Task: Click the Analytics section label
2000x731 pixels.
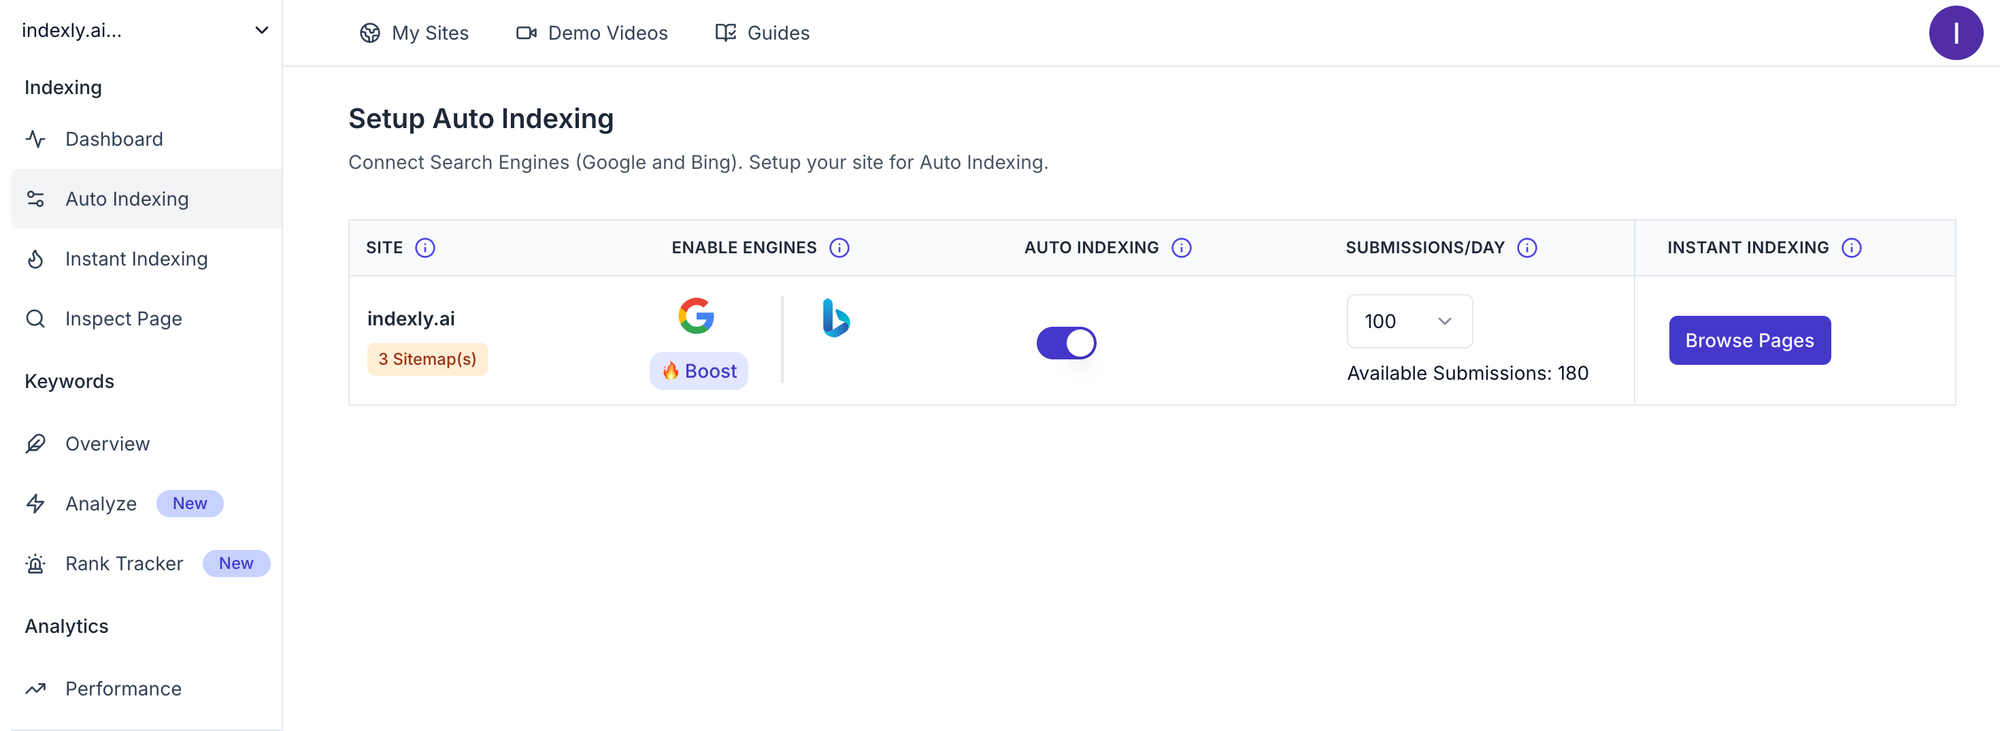Action: click(66, 626)
